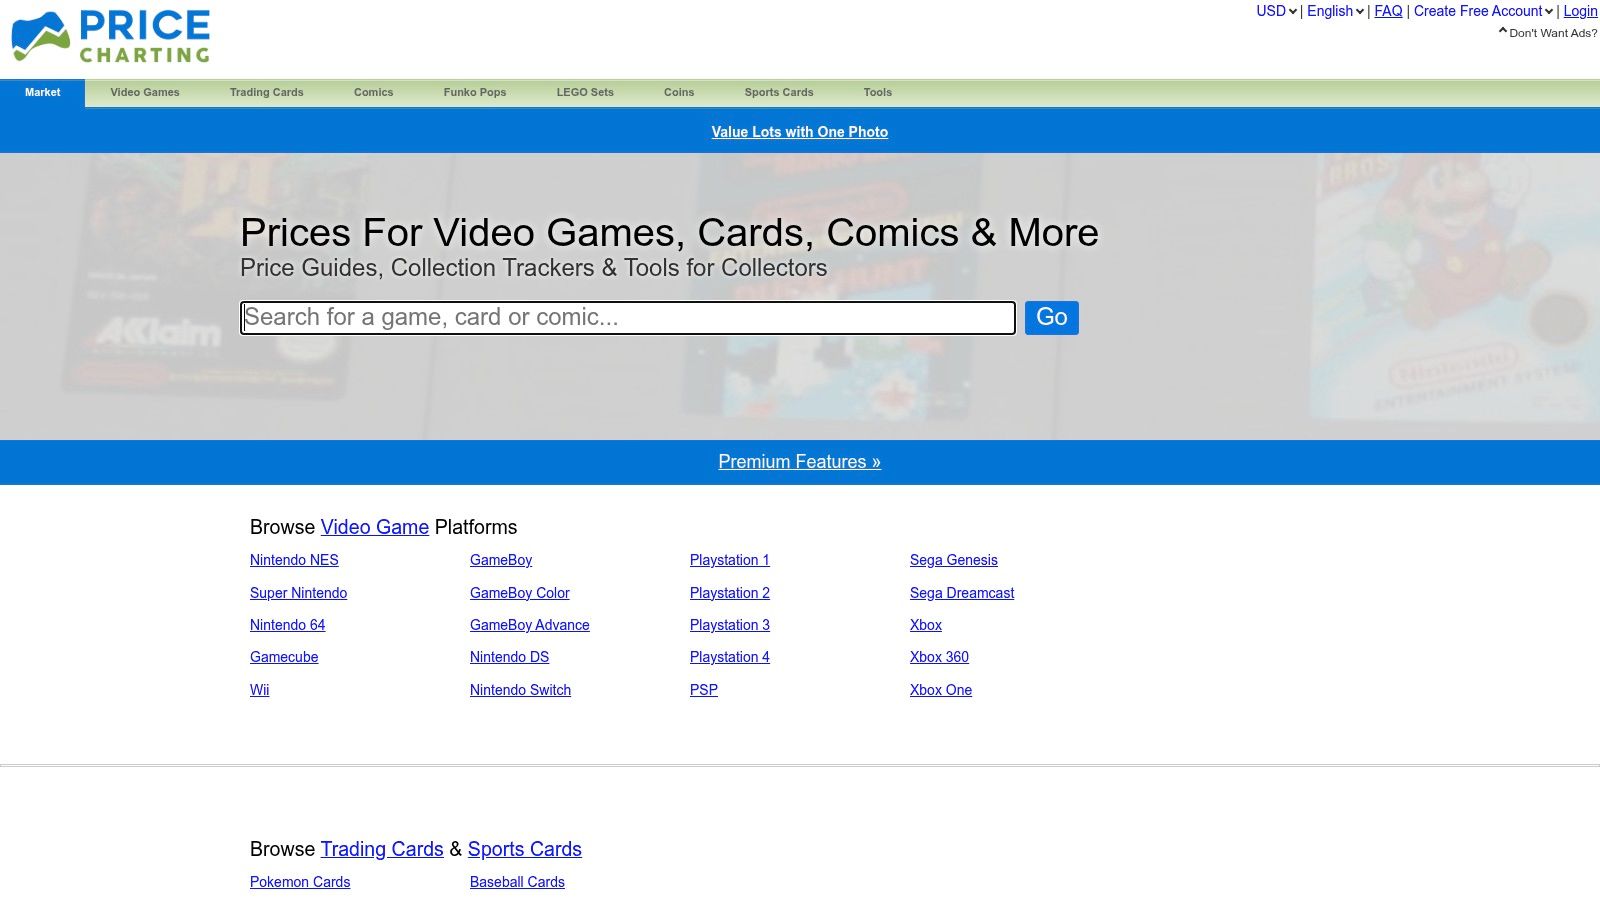Screen dimensions: 1600x900
Task: Open the Coins menu
Action: click(x=679, y=92)
